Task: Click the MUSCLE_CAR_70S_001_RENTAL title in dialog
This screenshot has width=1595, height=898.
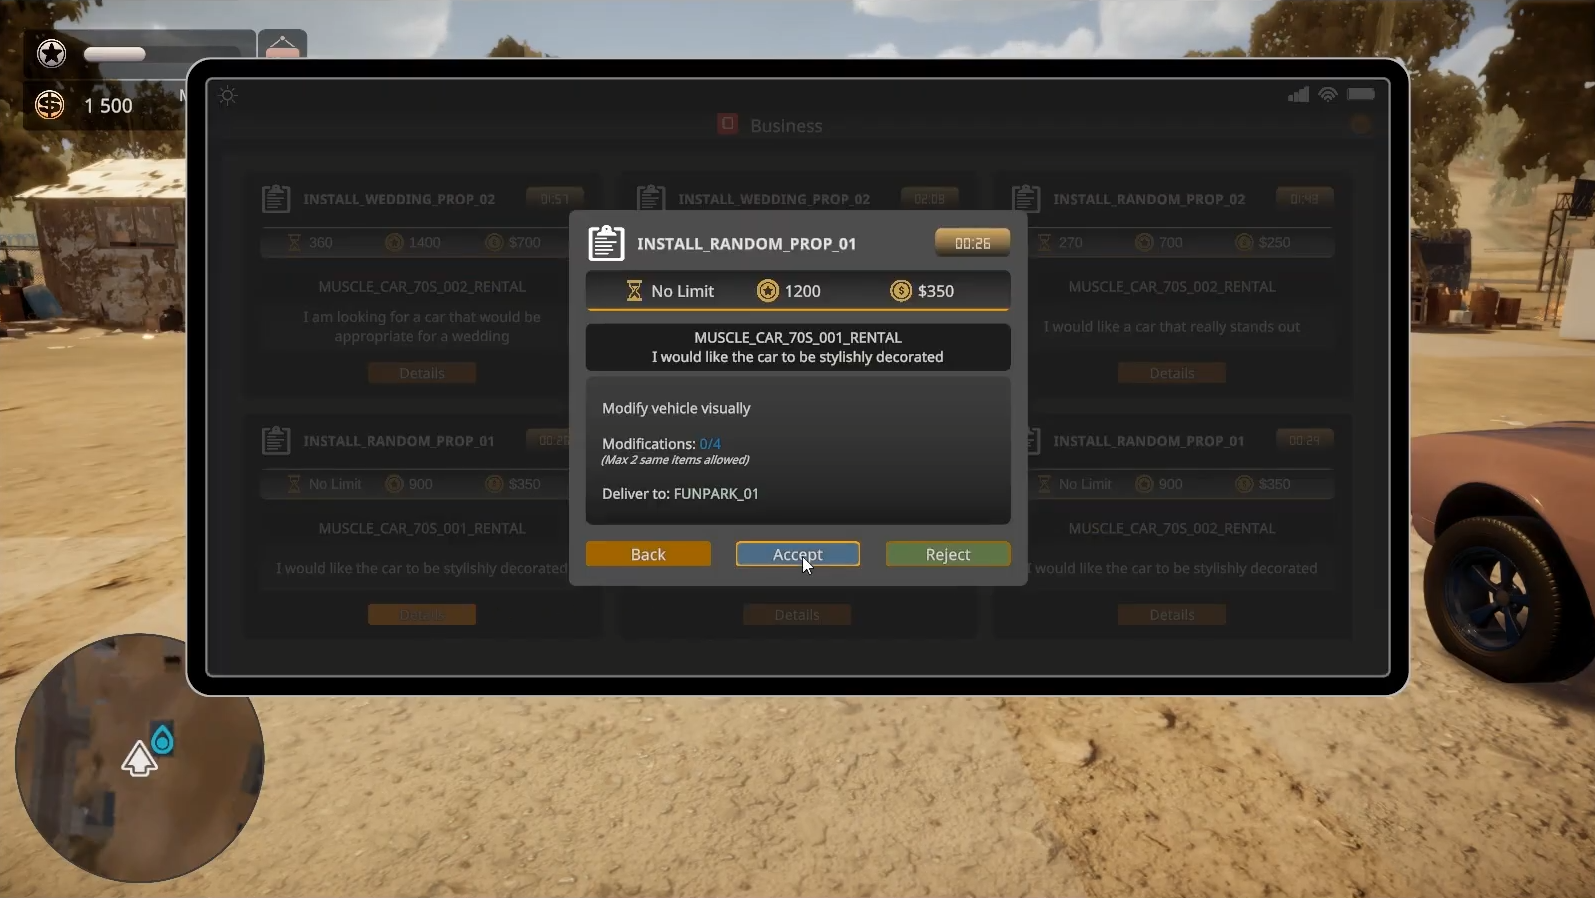Action: (x=798, y=338)
